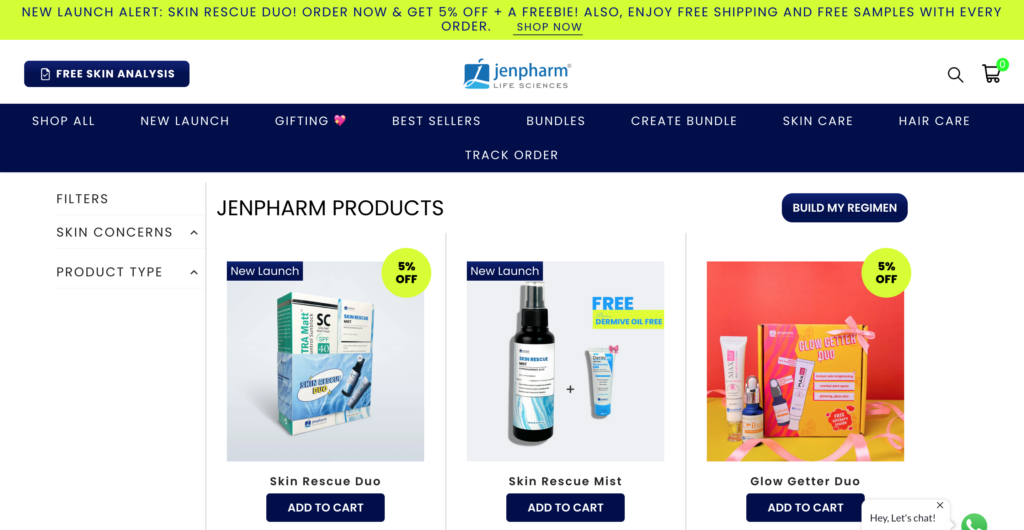Viewport: 1024px width, 530px height.
Task: Open the search magnifier icon
Action: [x=955, y=74]
